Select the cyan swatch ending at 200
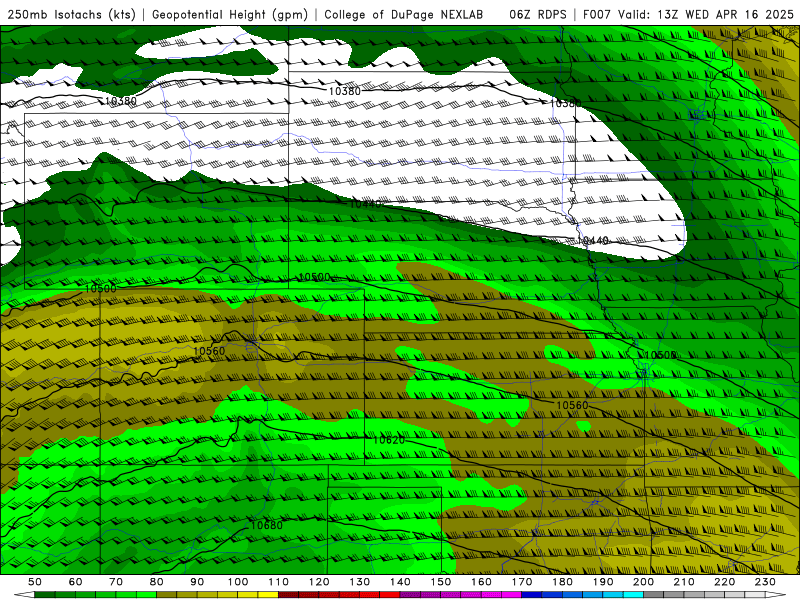 tap(633, 594)
